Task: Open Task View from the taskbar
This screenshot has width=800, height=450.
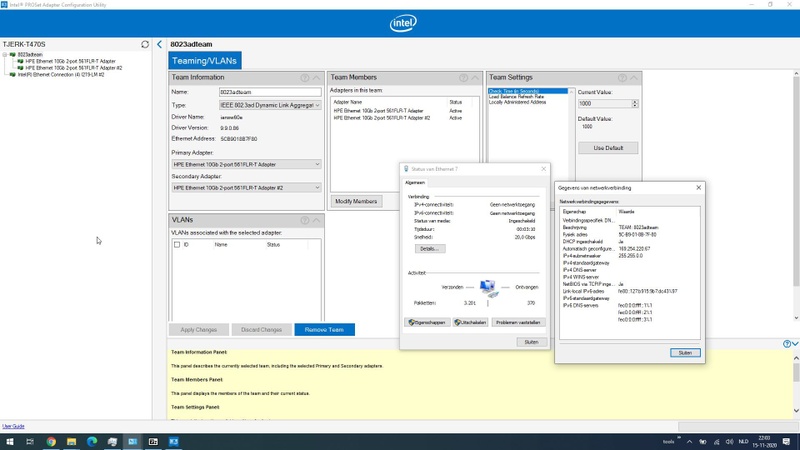Action: pyautogui.click(x=30, y=442)
